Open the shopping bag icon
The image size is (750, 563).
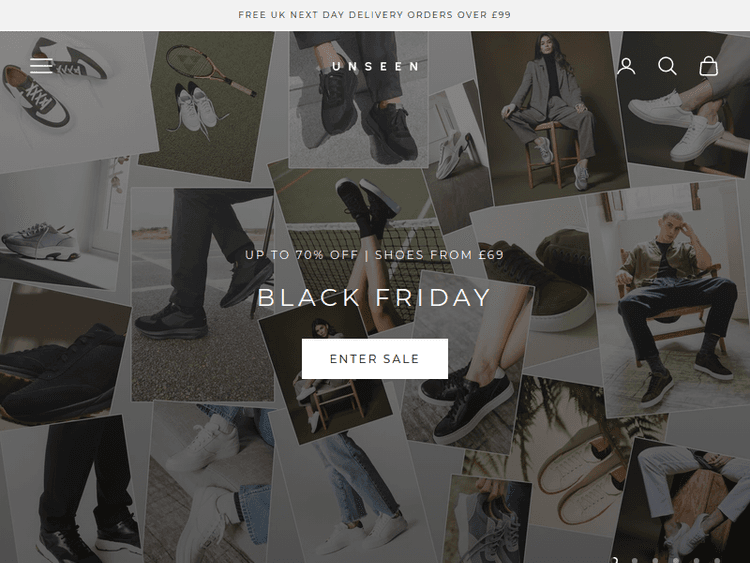pyautogui.click(x=708, y=66)
